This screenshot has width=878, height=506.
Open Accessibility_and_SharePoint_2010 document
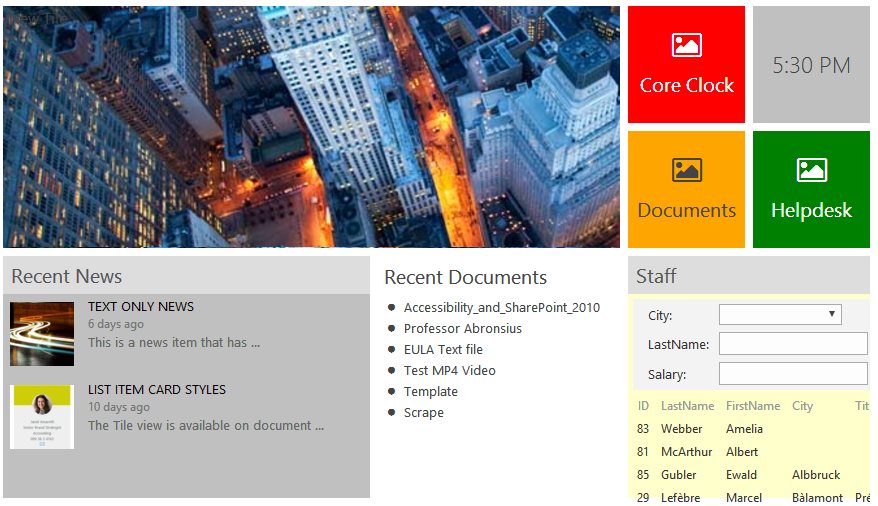(502, 307)
